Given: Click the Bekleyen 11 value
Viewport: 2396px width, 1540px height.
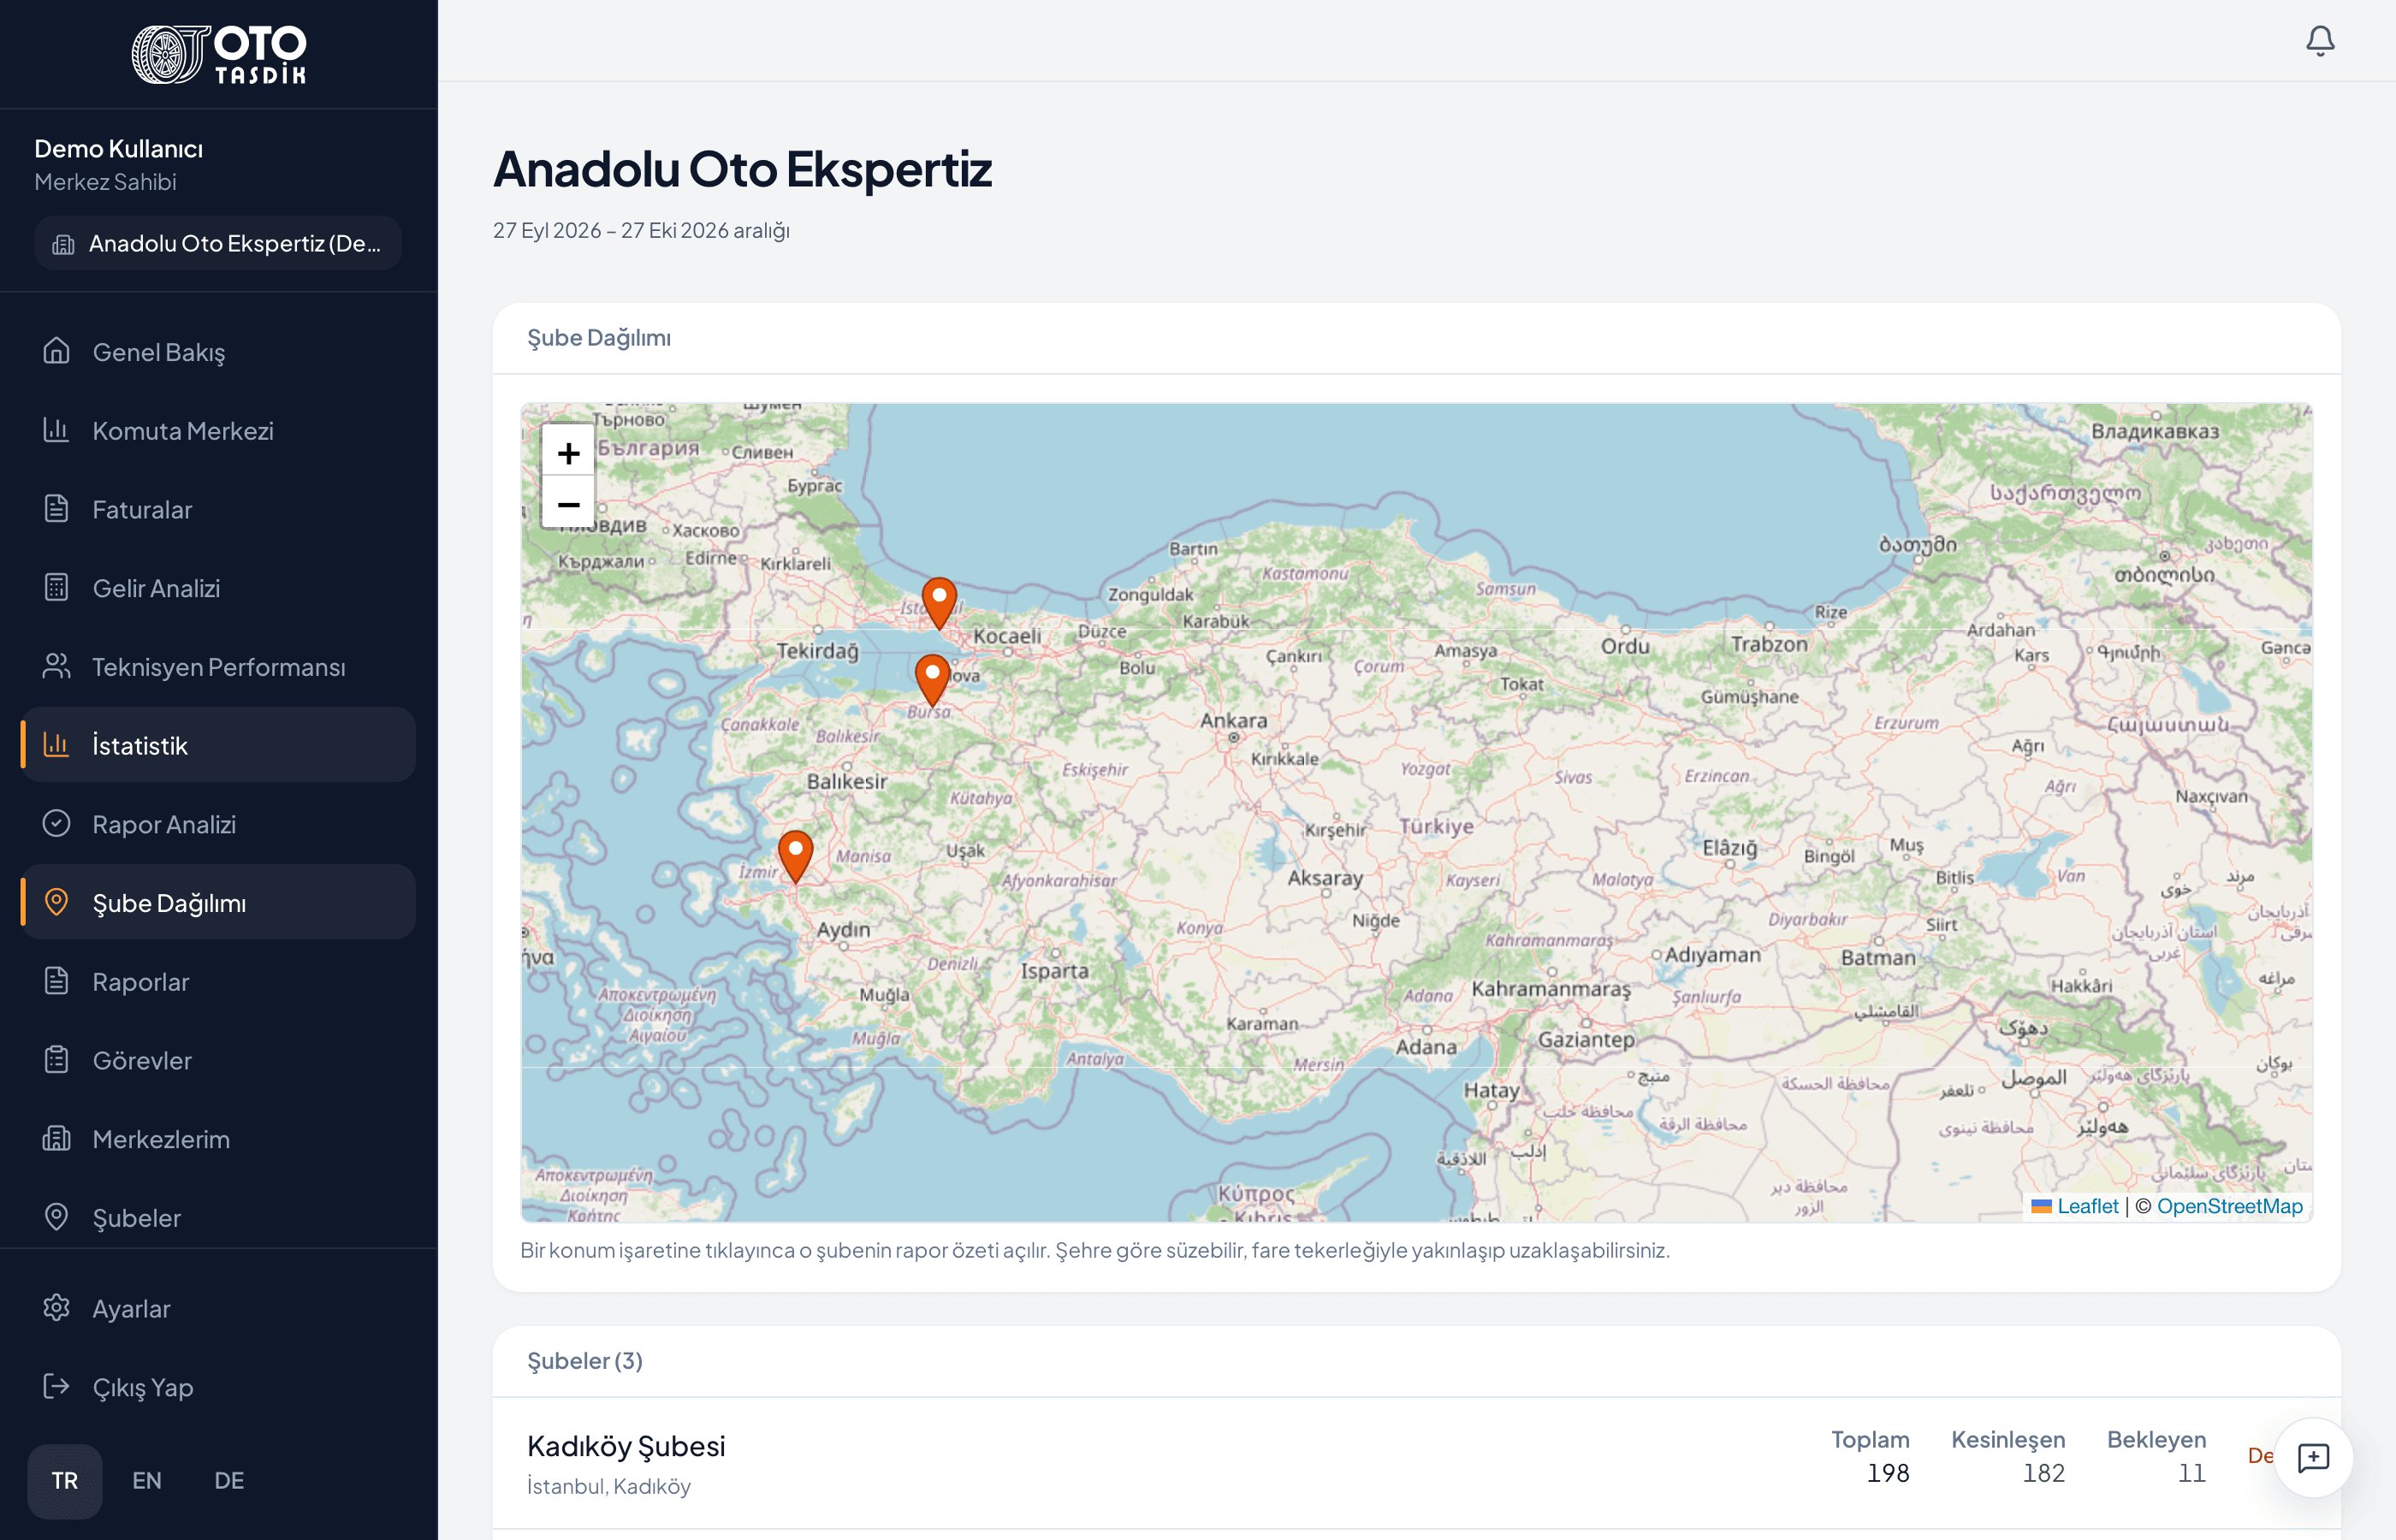Looking at the screenshot, I should 2192,1473.
